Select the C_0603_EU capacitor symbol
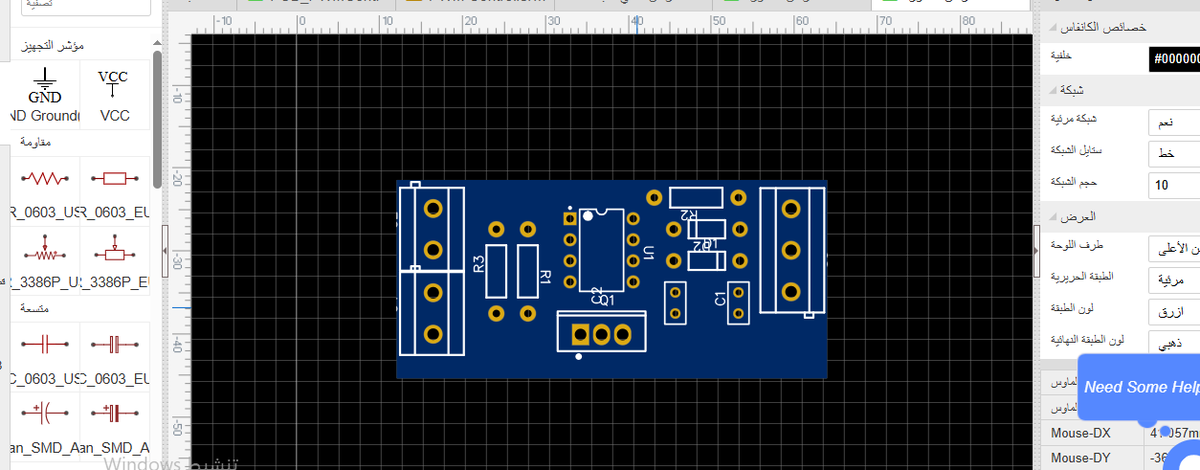The height and width of the screenshot is (470, 1200). pyautogui.click(x=115, y=357)
